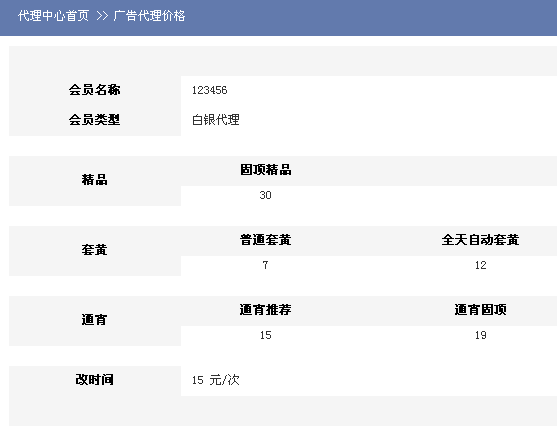Click the 广告代理价格 breadcrumb text
Screen dimensions: 557x427
(149, 16)
